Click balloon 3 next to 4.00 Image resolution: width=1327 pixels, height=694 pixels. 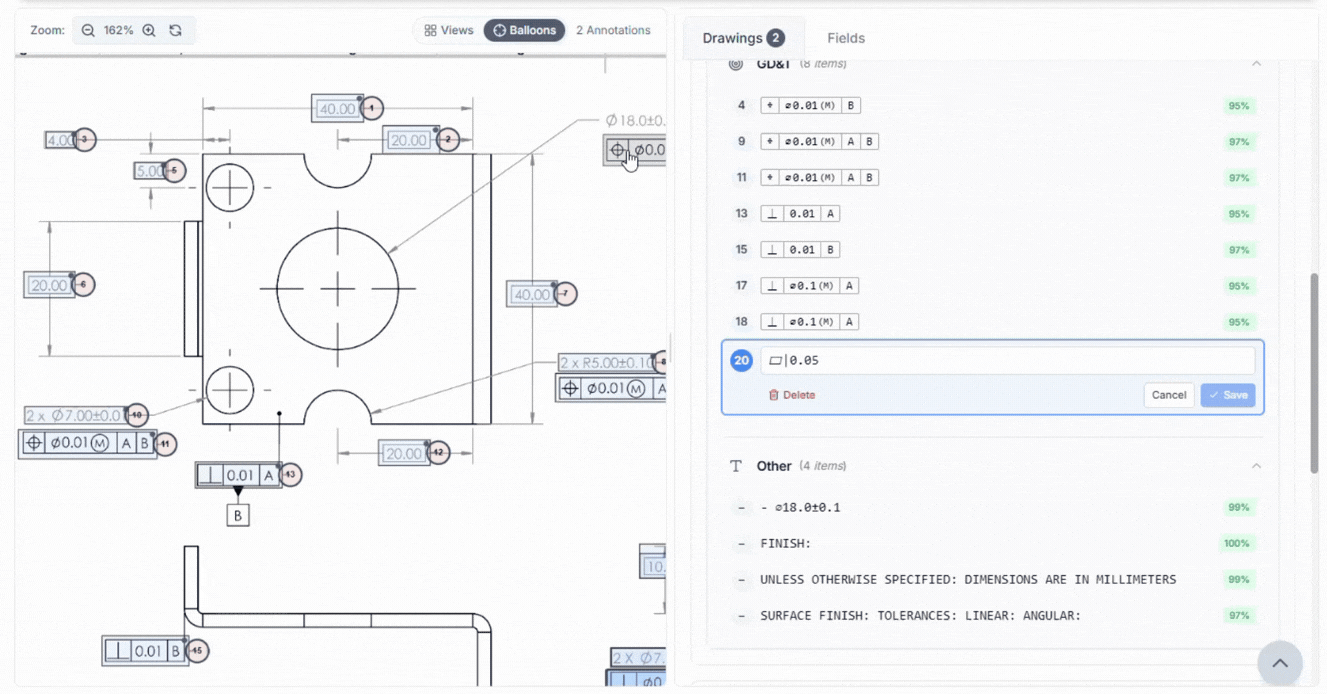click(x=85, y=139)
